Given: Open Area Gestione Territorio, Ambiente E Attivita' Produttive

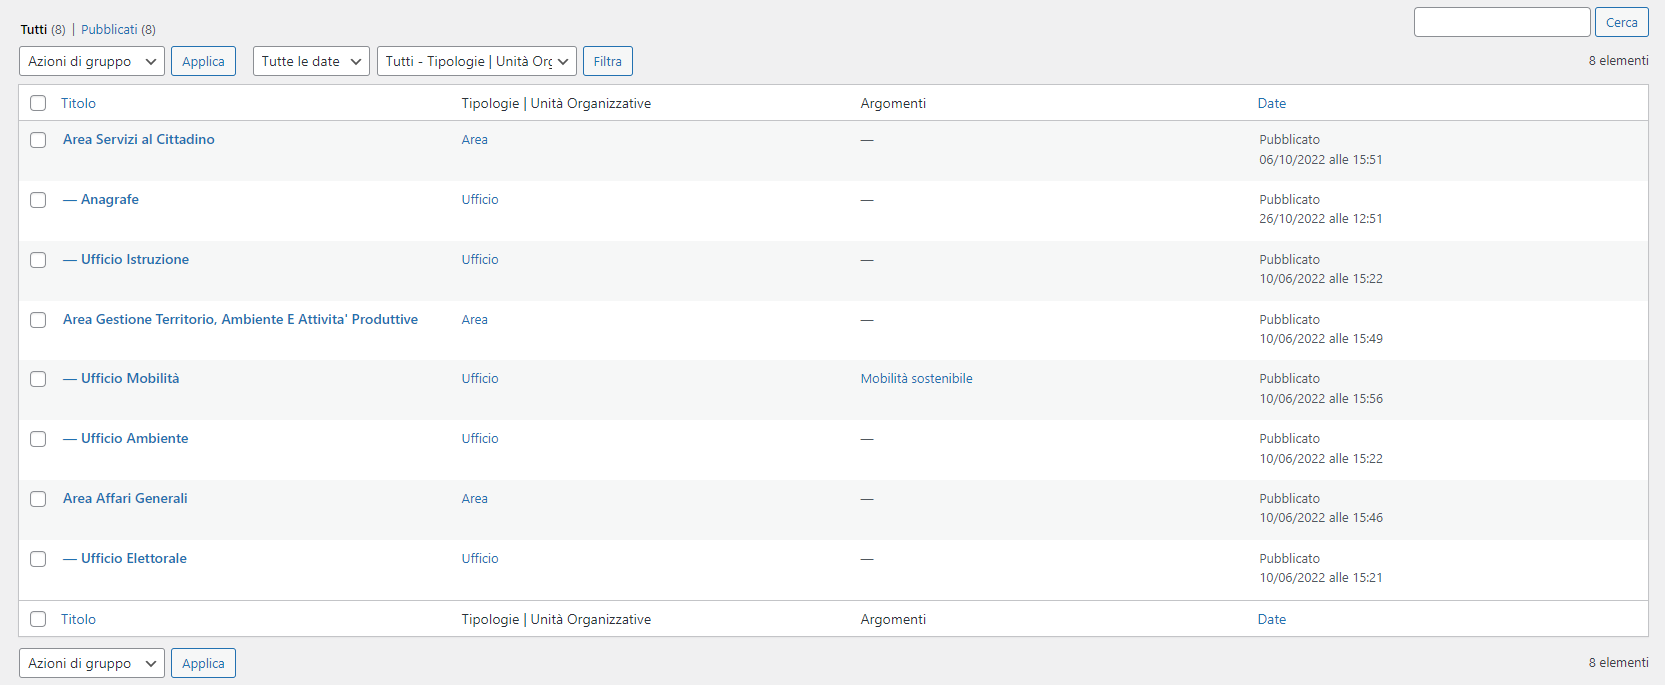Looking at the screenshot, I should pos(240,319).
